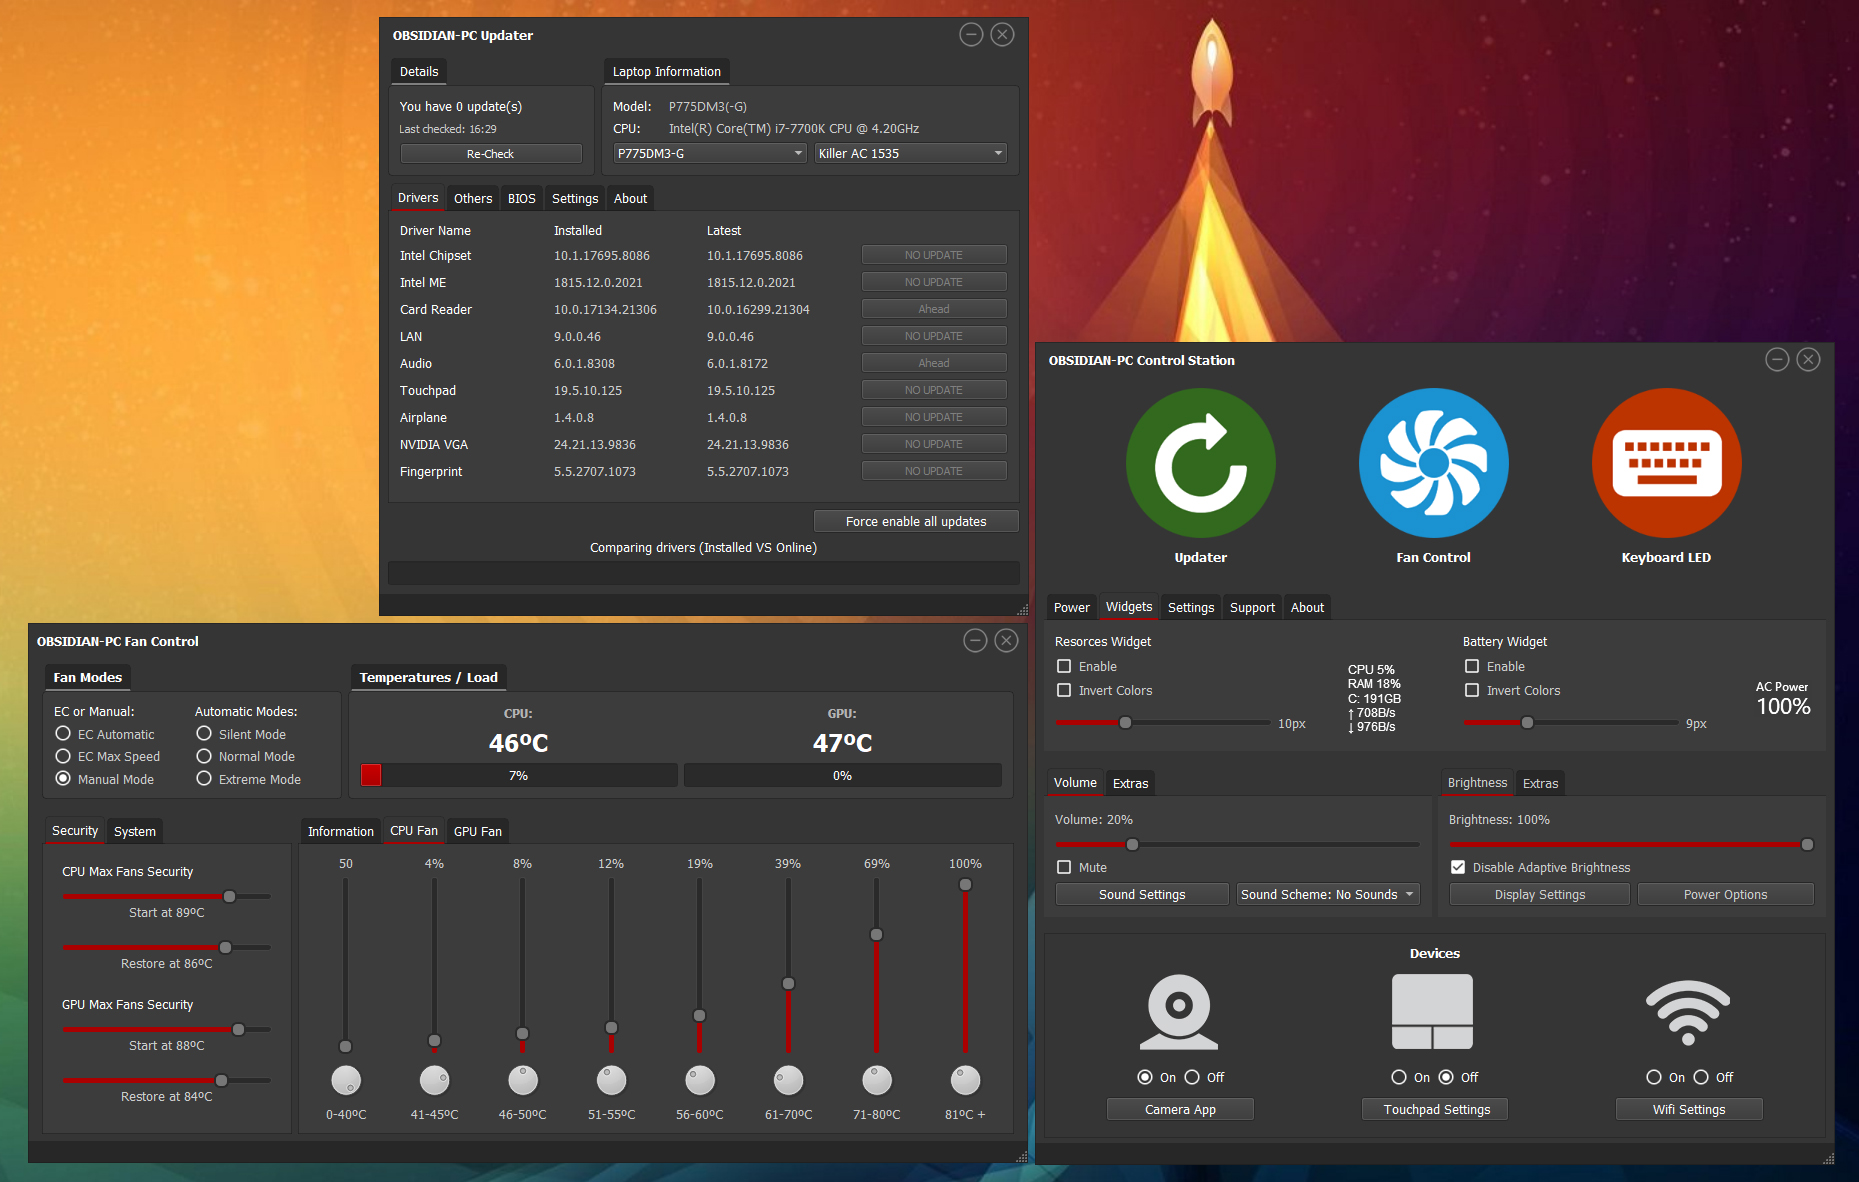Open the GPU Fan tab
Screen dimensions: 1859x1182
[x=478, y=831]
